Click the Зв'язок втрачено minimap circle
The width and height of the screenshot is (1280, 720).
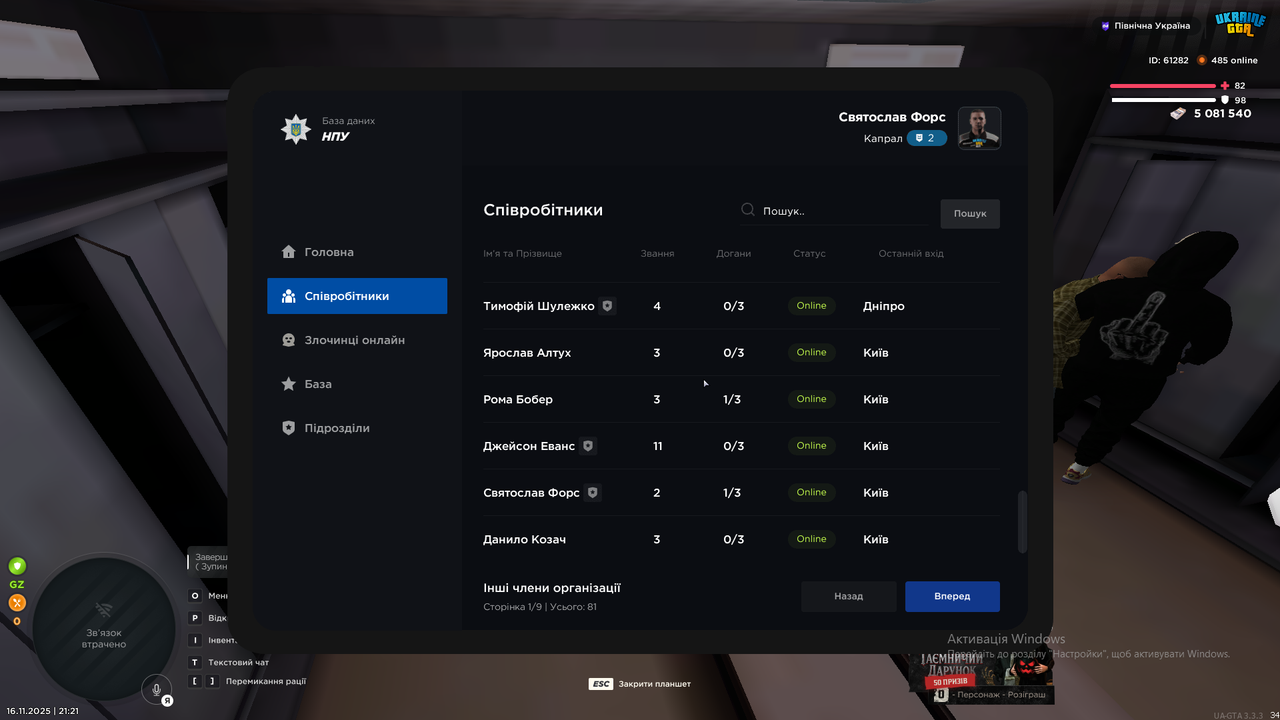[x=103, y=627]
